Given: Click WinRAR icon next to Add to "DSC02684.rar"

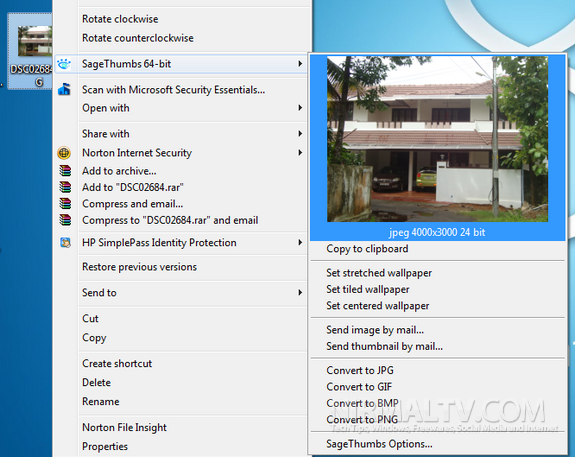Looking at the screenshot, I should 65,187.
